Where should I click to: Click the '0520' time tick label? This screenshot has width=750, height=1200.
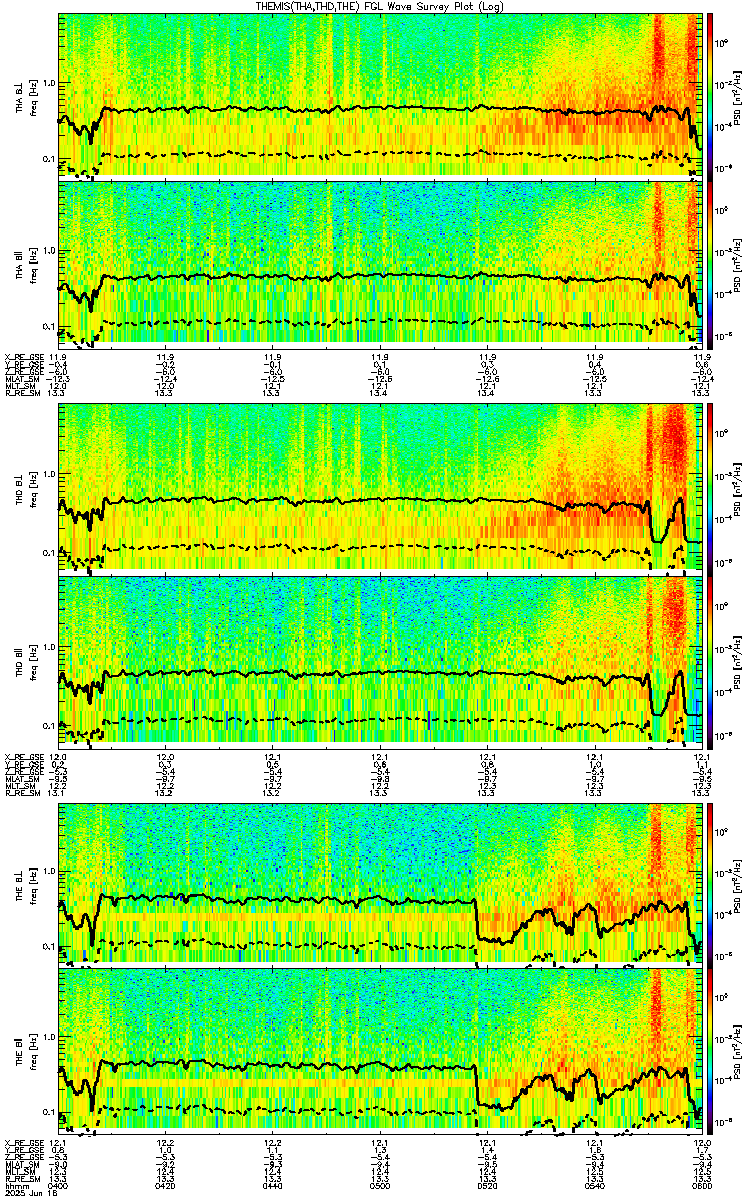488,1184
